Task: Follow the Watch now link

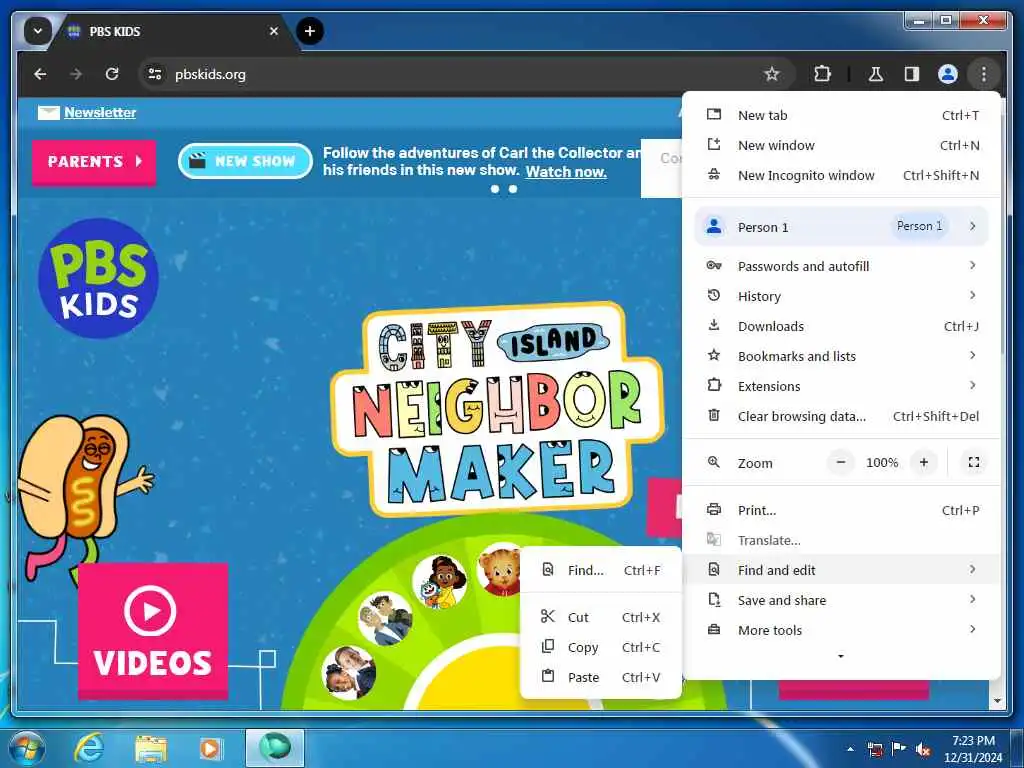Action: pos(566,172)
